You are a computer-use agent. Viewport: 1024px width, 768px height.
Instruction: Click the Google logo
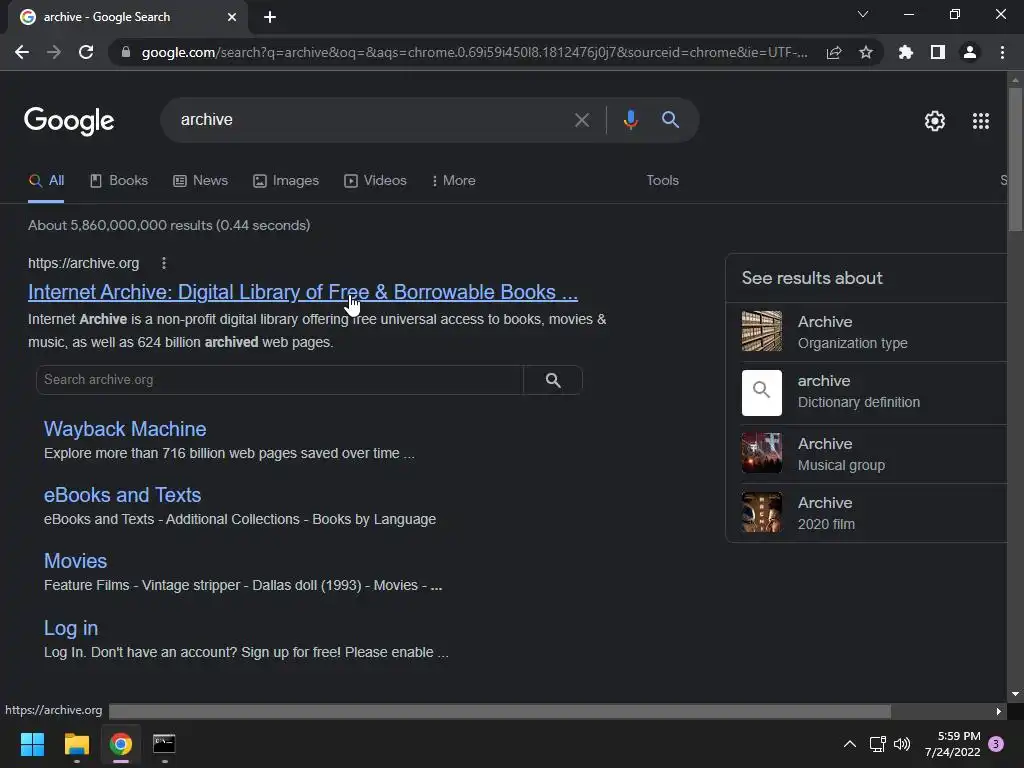(x=69, y=121)
